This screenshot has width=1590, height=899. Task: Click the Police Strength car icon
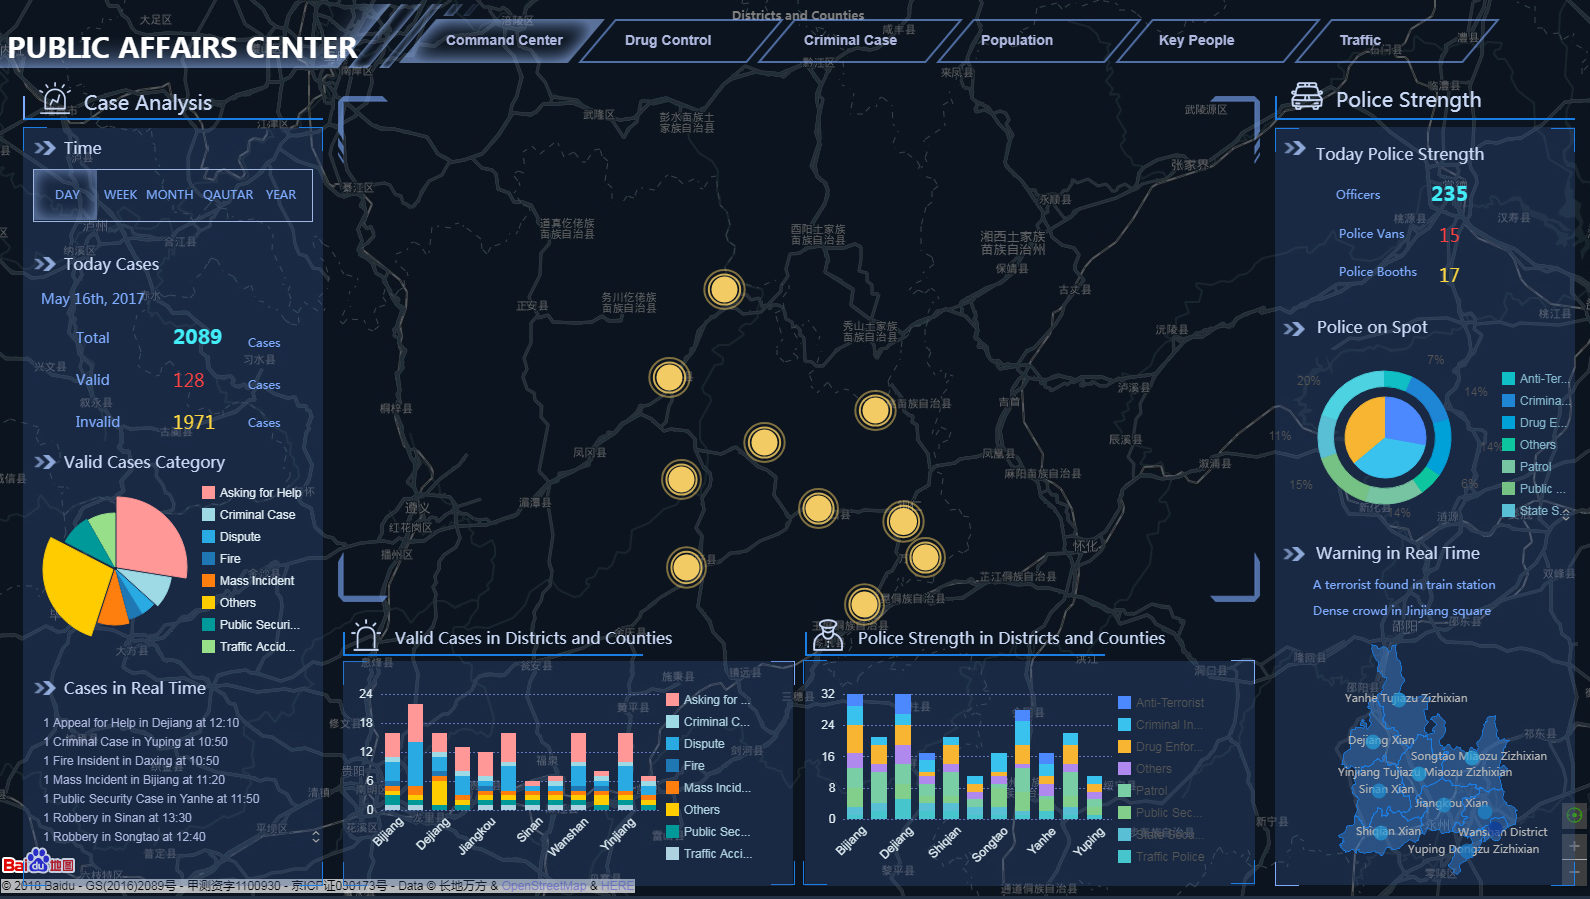(x=1306, y=97)
